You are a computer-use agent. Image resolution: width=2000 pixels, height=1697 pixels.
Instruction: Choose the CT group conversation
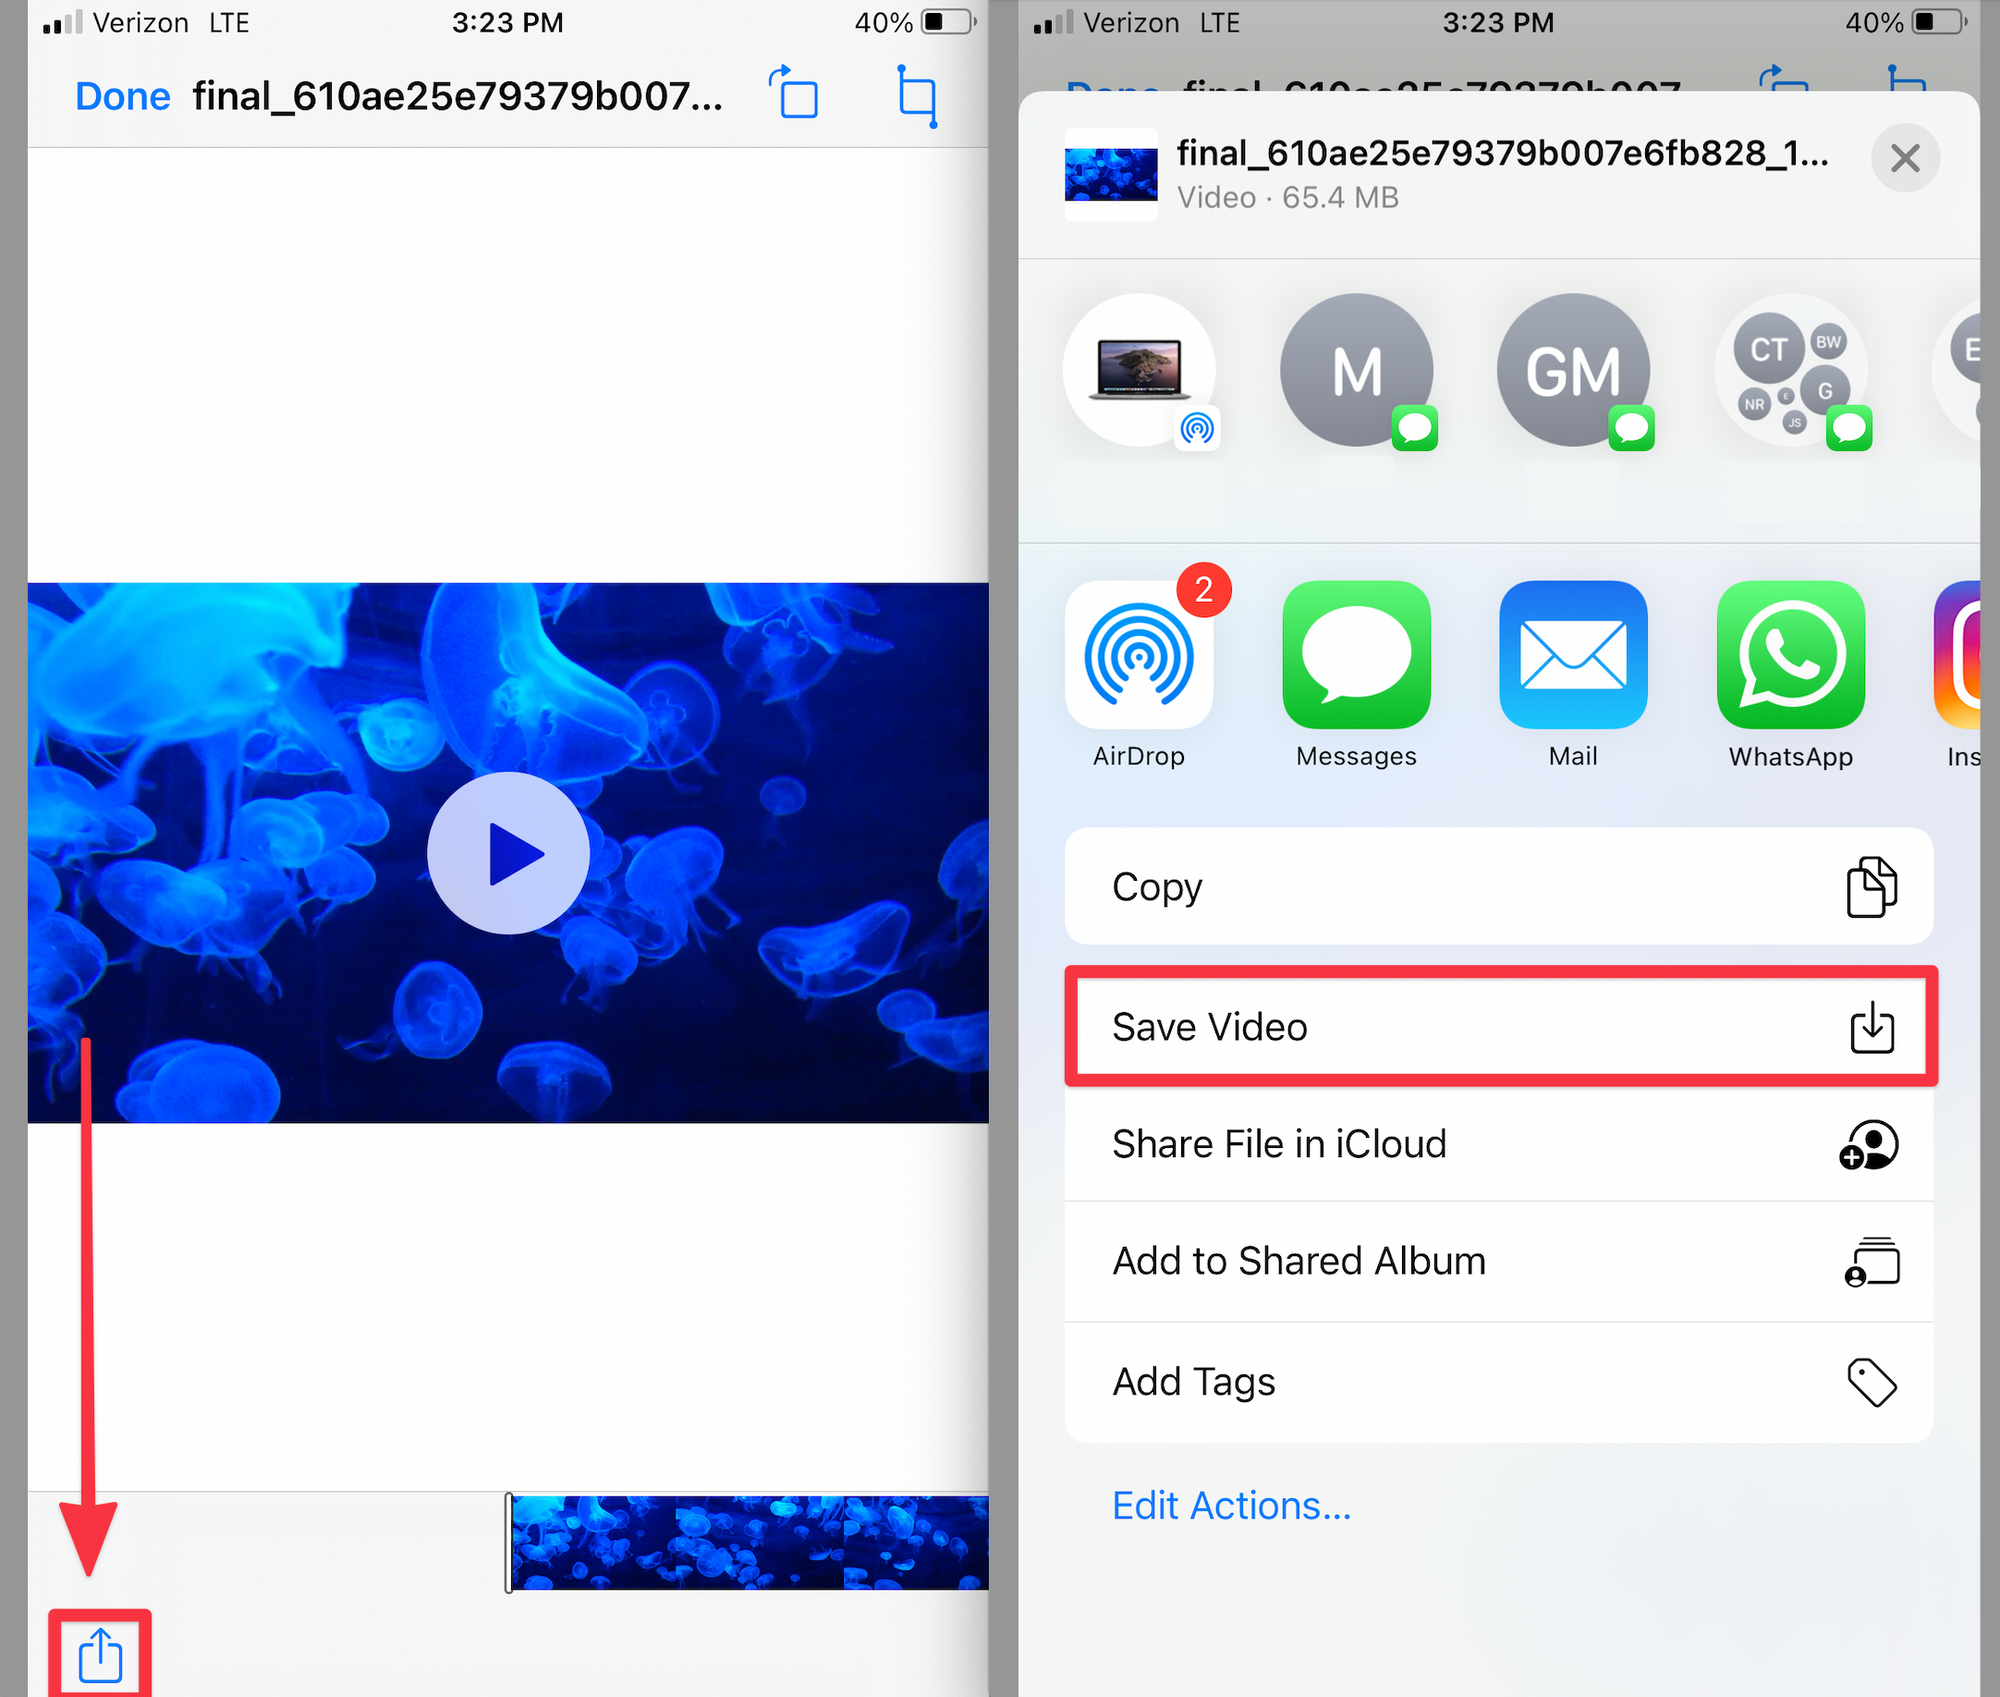tap(1790, 370)
